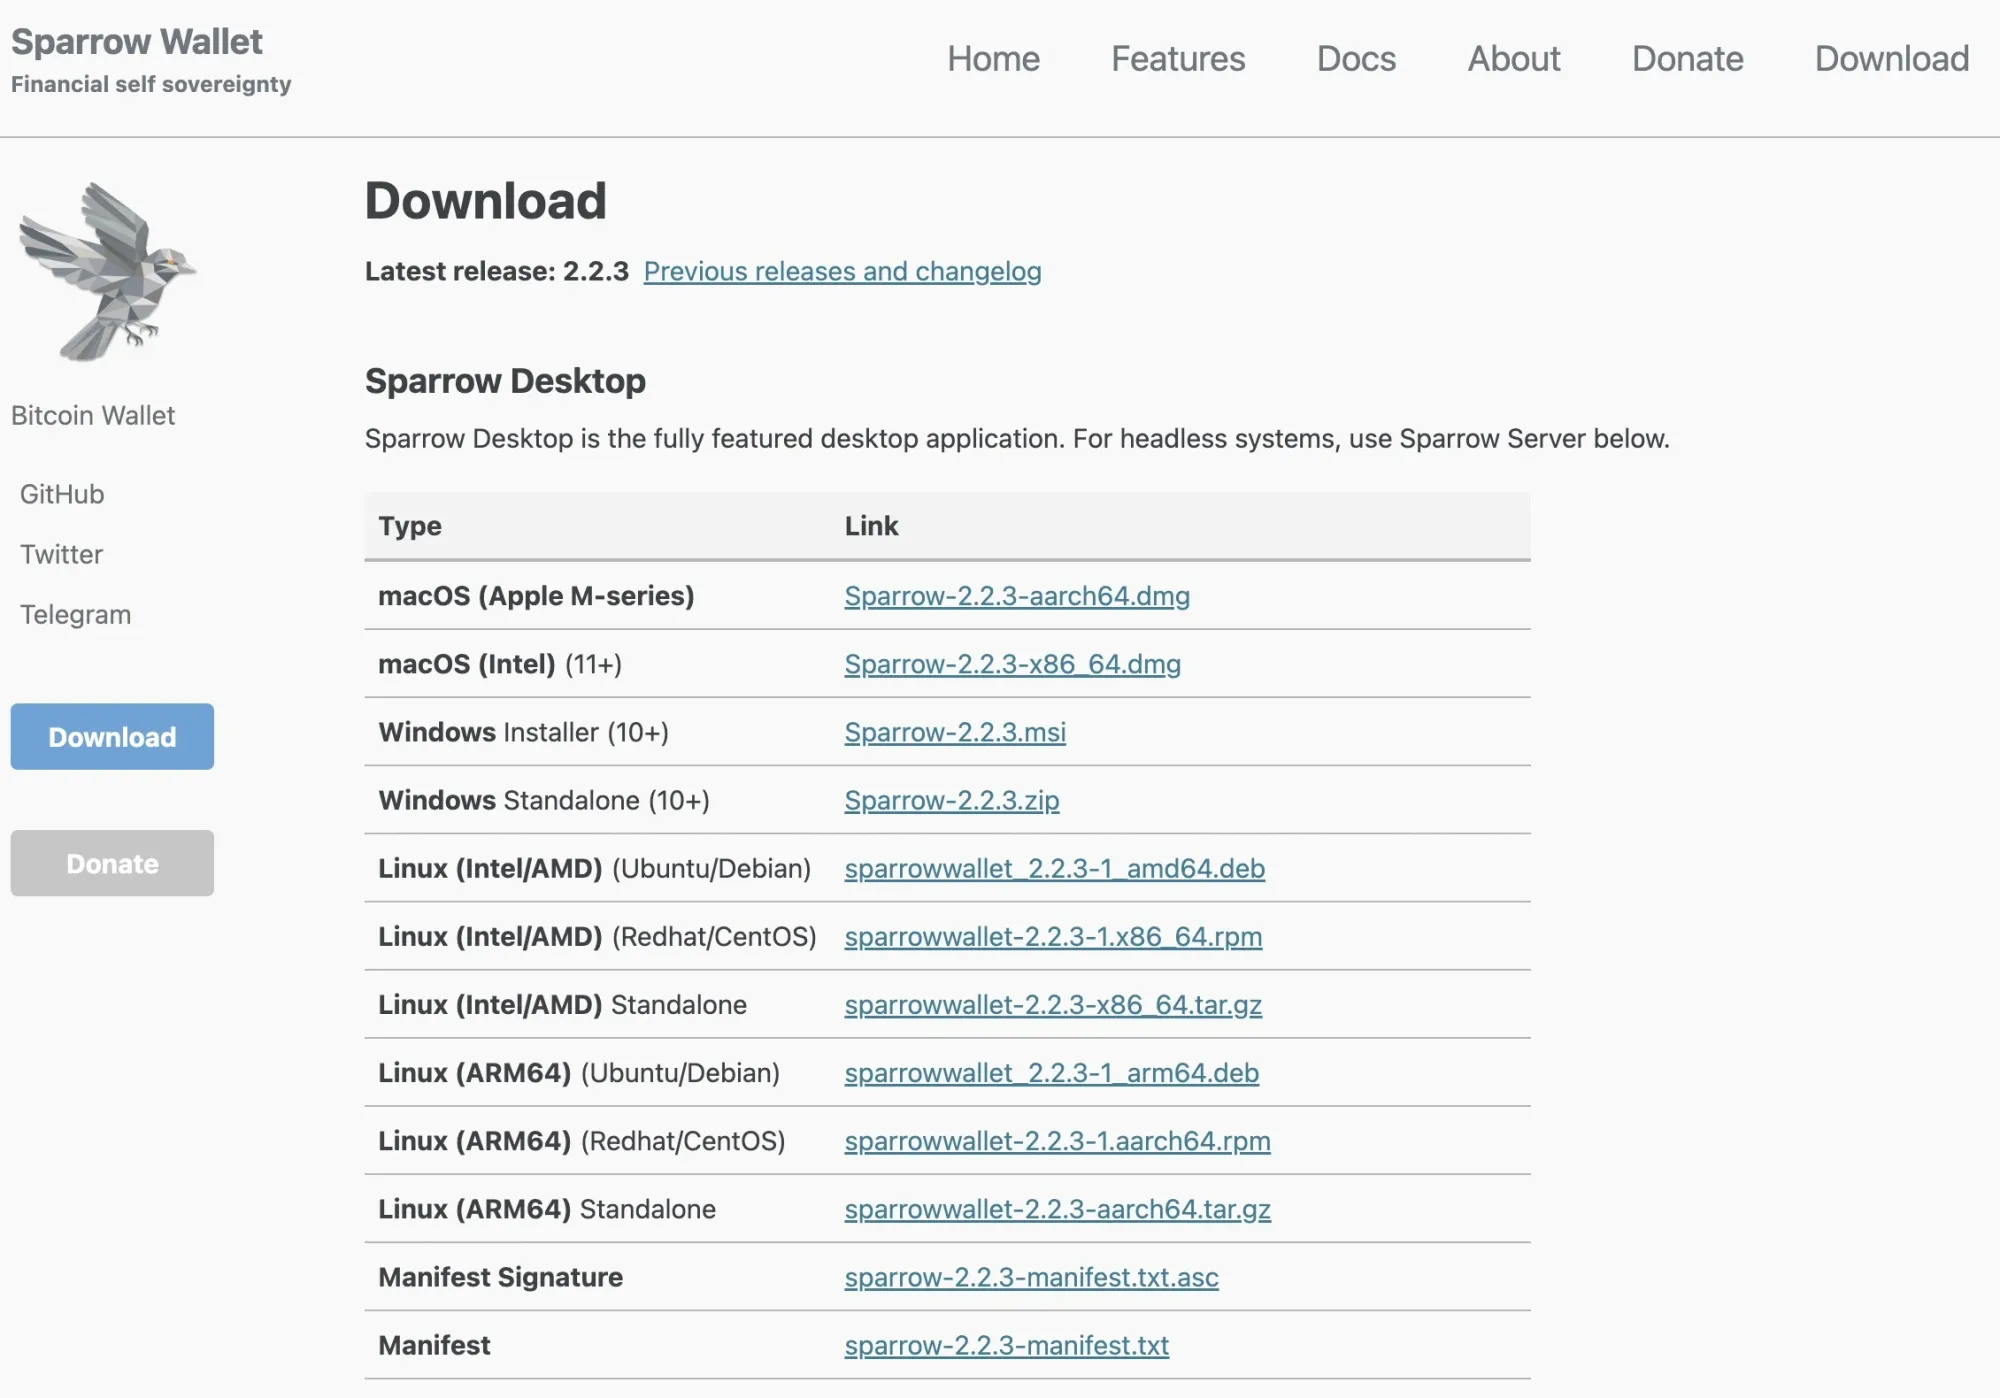Download sparrowwallet-2.2.3-1.aarch64.rpm package

point(1057,1140)
